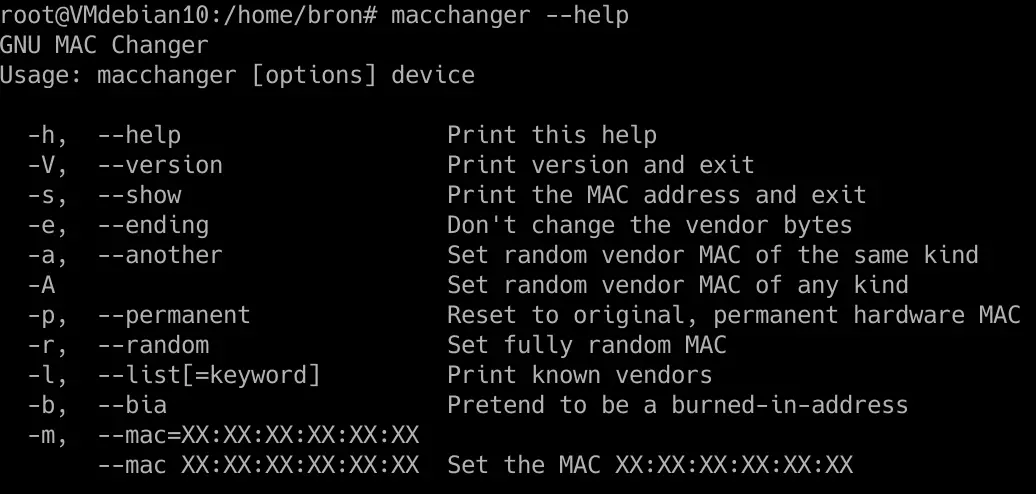Click the "--ending" option text

153,225
